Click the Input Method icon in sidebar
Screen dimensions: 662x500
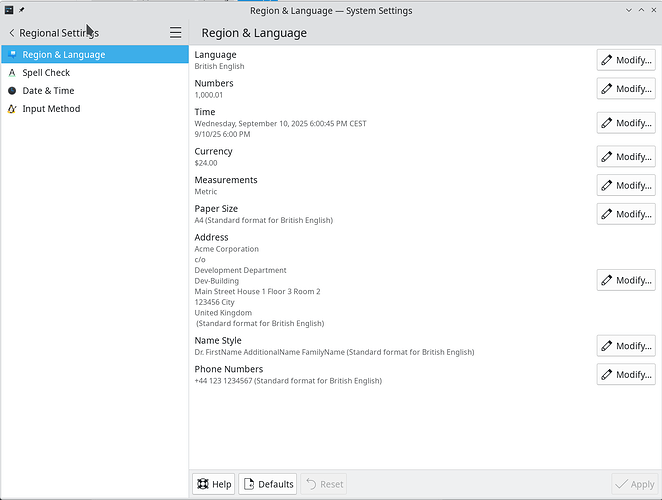click(x=12, y=109)
